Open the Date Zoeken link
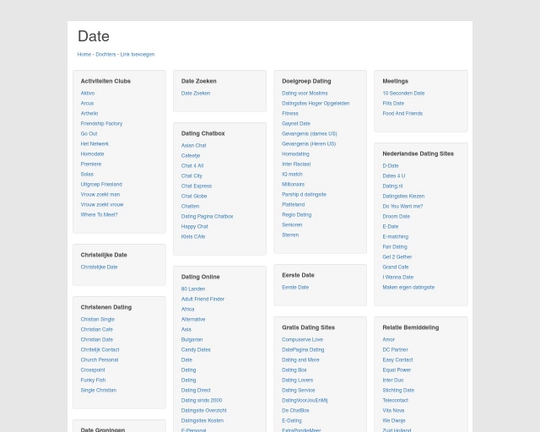The height and width of the screenshot is (432, 540). (x=196, y=93)
